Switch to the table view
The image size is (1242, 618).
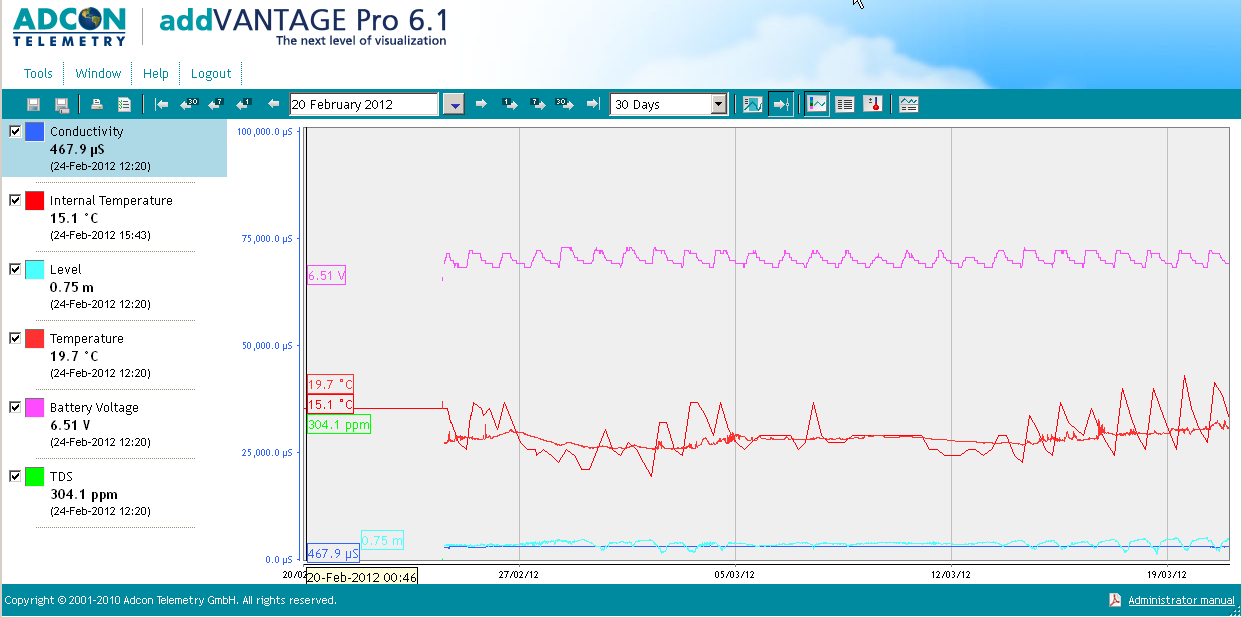point(845,104)
